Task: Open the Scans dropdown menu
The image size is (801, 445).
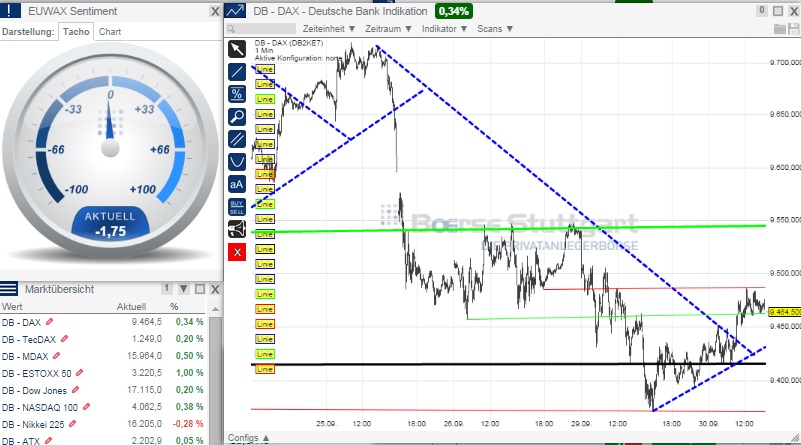Action: pos(495,29)
